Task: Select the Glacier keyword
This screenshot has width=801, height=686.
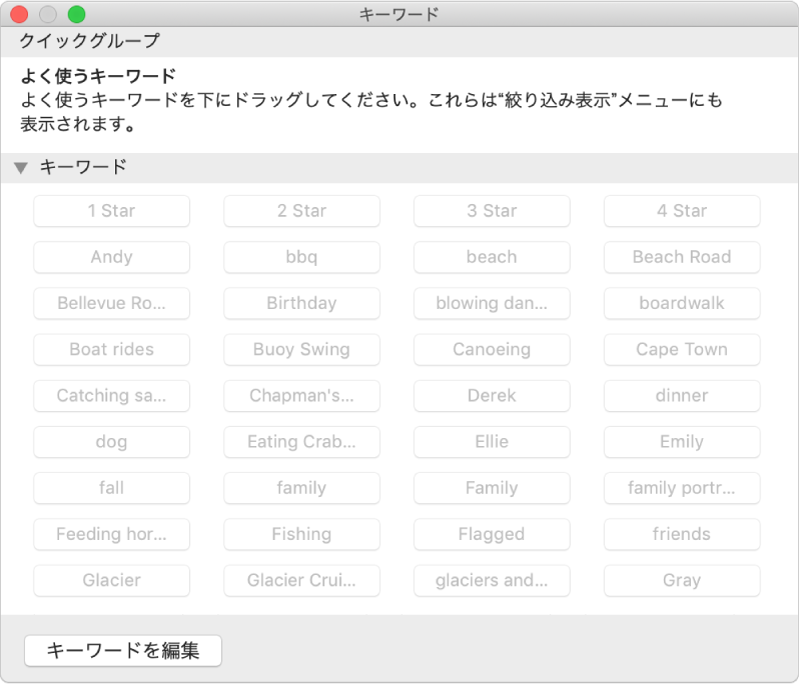Action: [x=111, y=580]
